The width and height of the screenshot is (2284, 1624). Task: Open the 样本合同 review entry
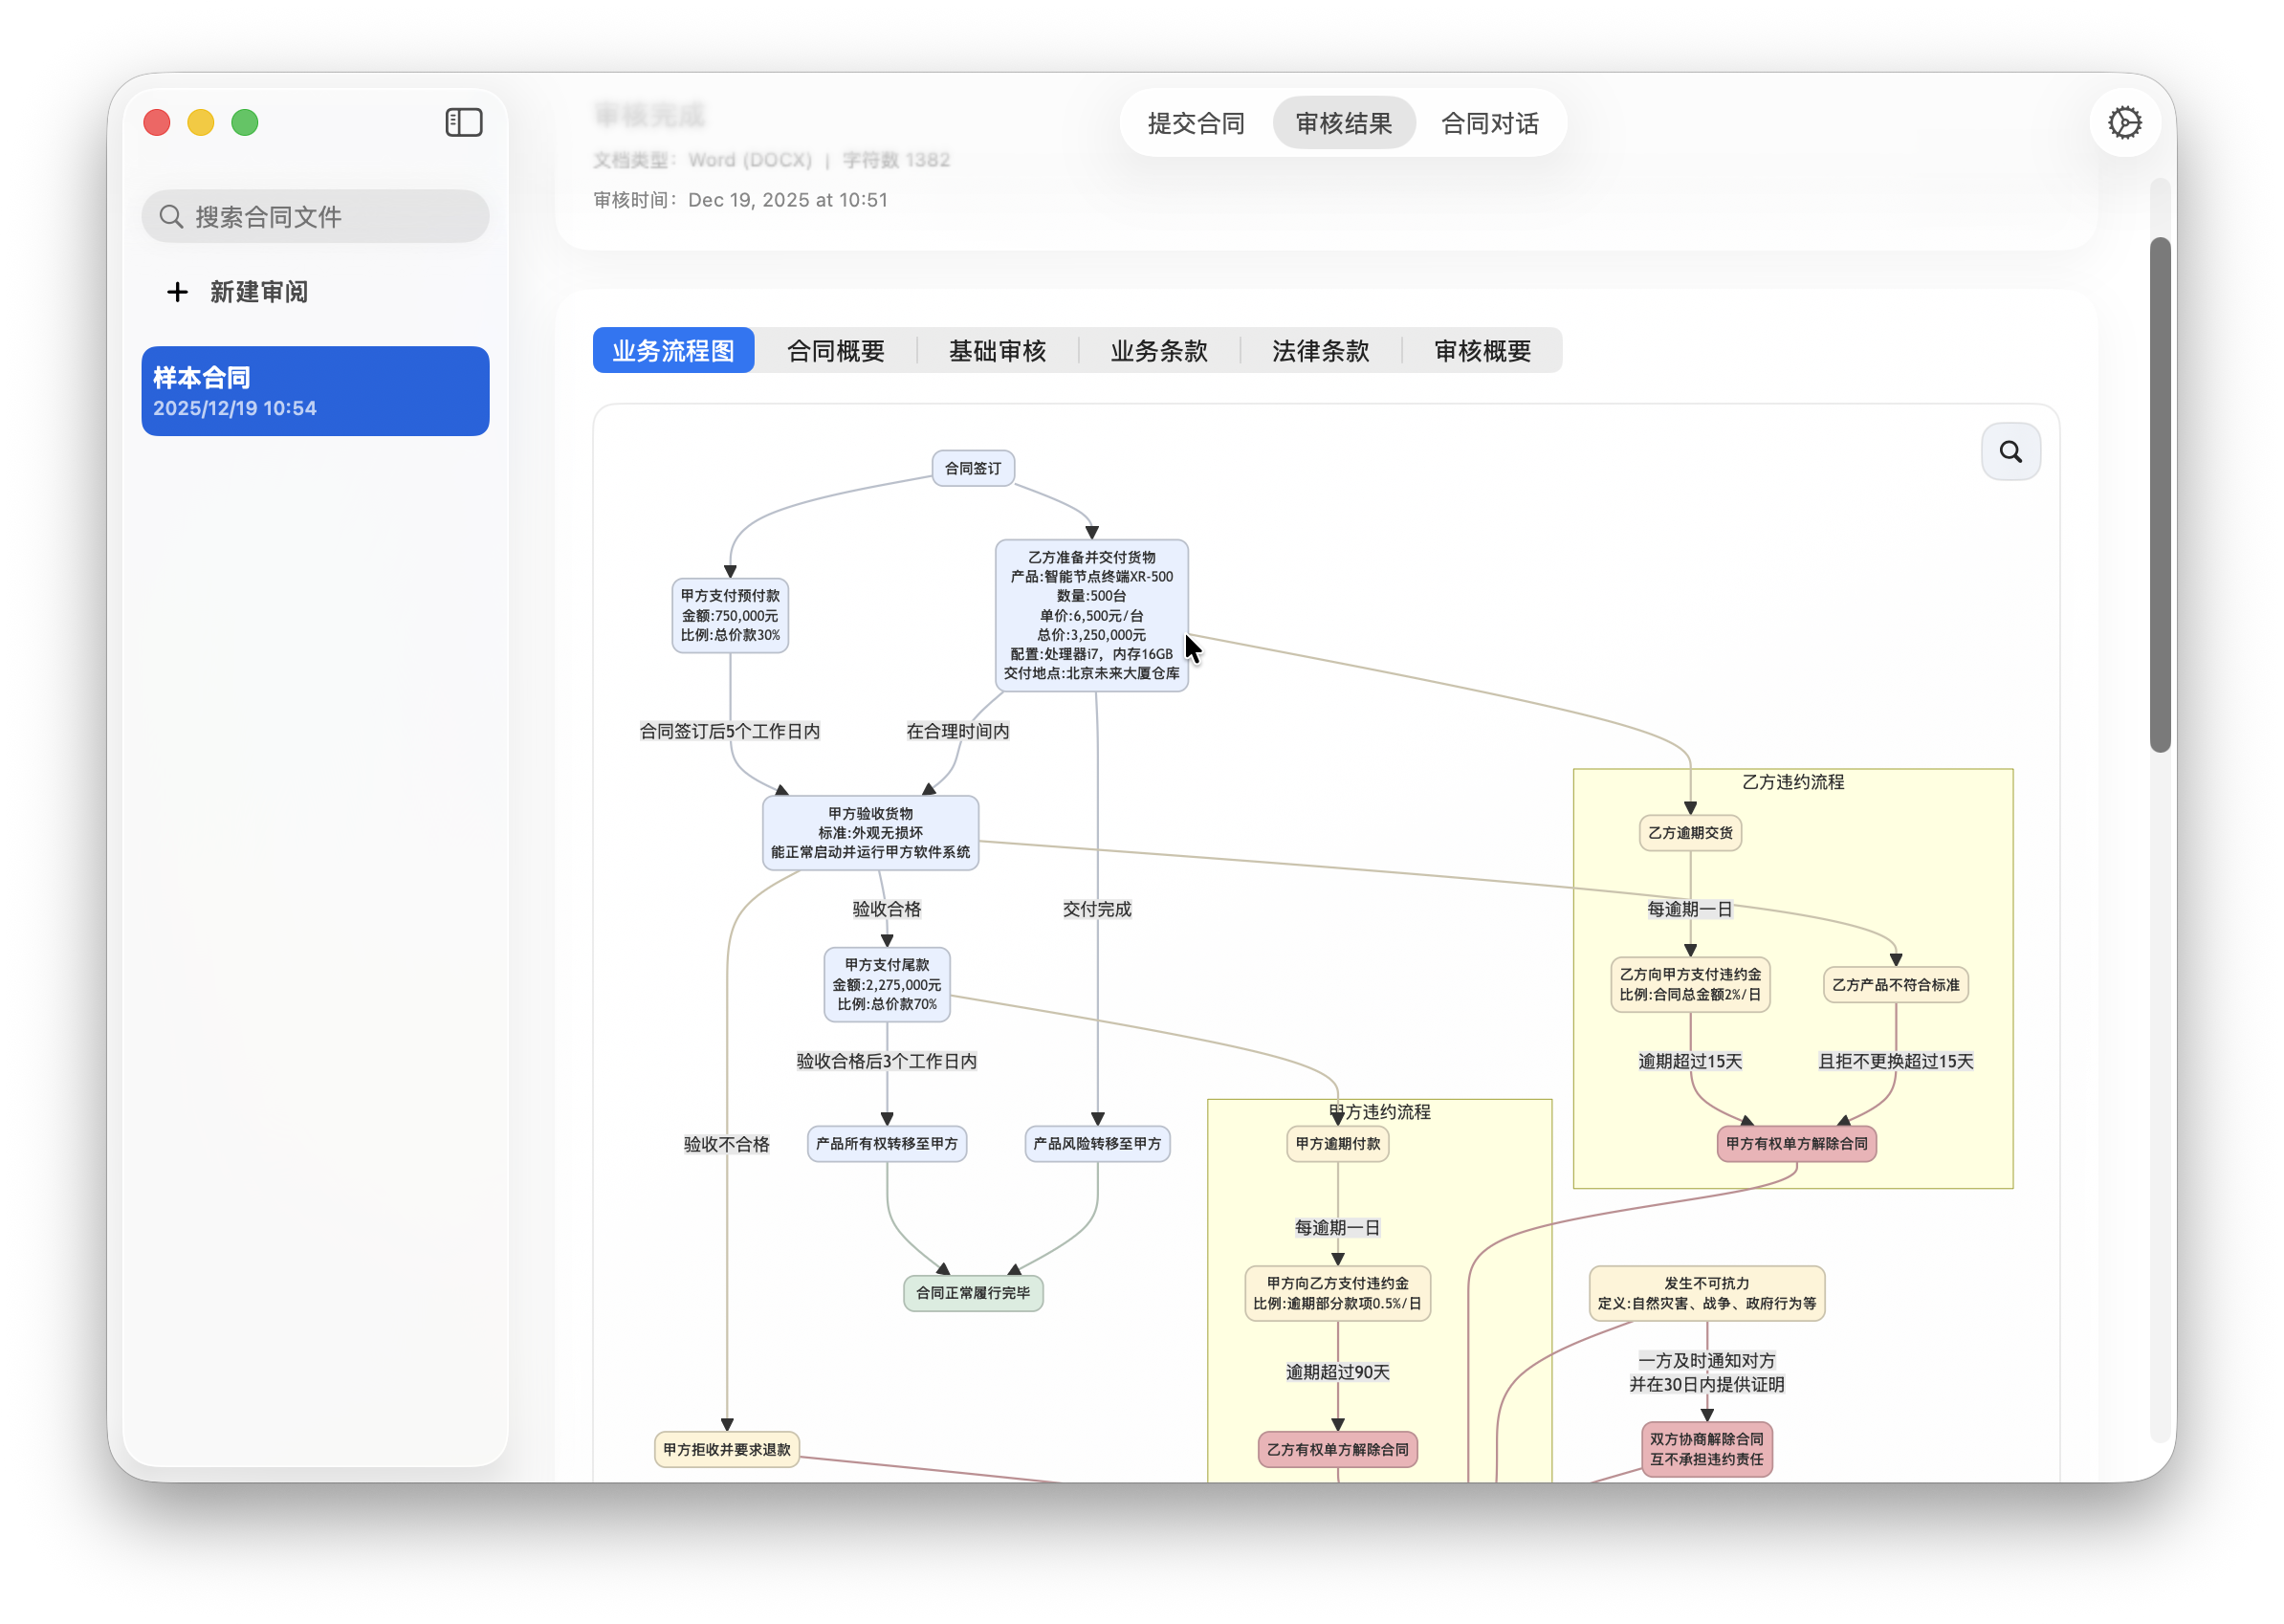pos(315,390)
